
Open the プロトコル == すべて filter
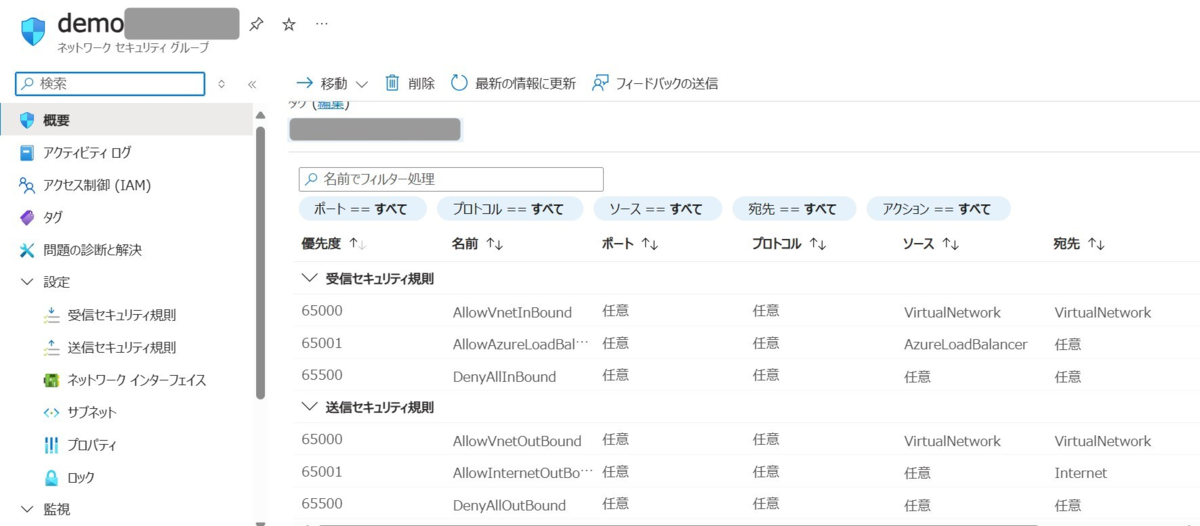[x=508, y=209]
